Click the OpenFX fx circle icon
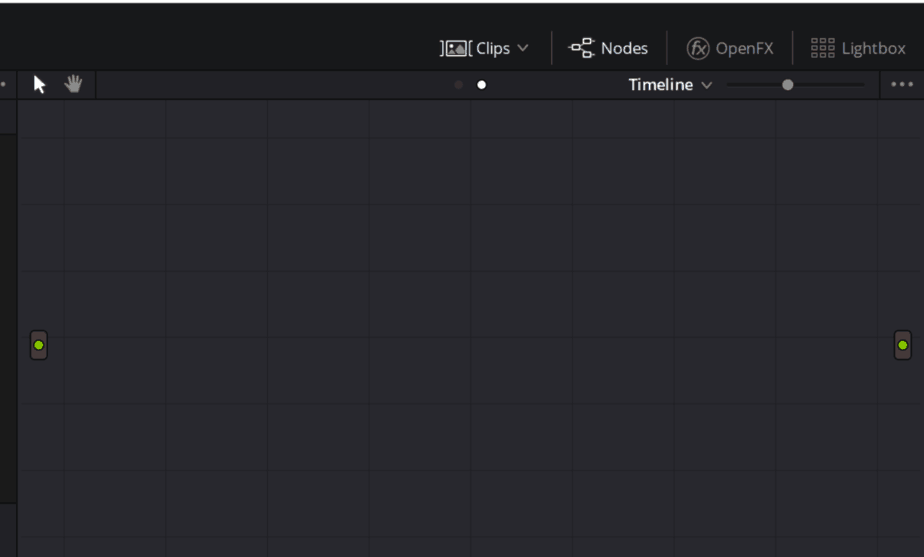The height and width of the screenshot is (557, 924). (x=698, y=48)
